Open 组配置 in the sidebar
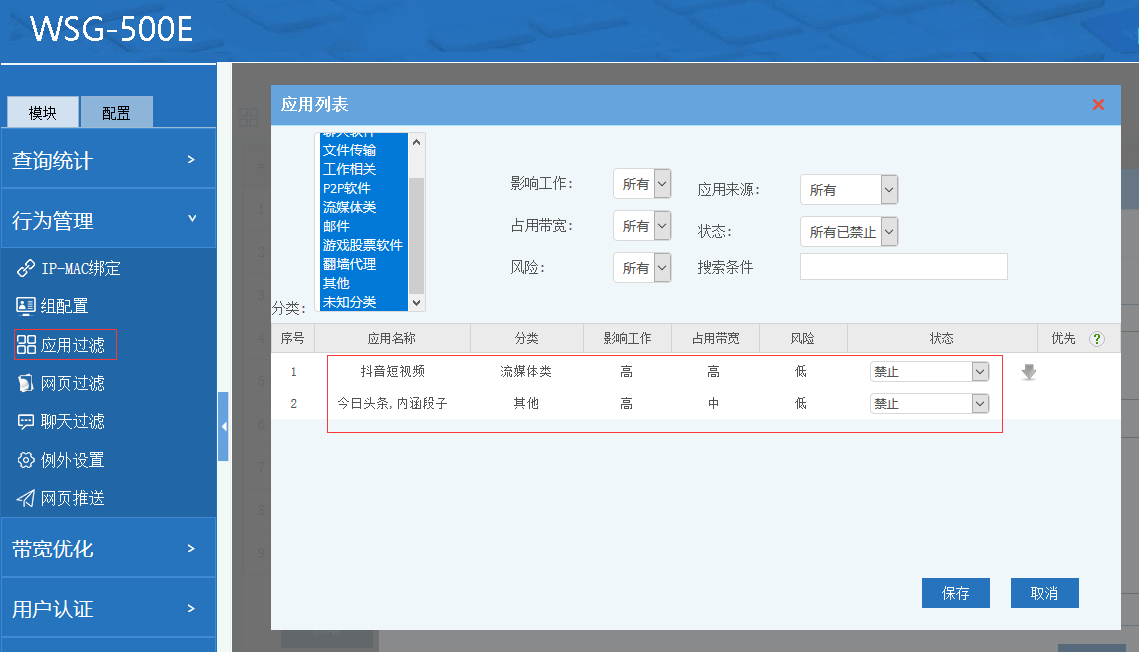1139x652 pixels. tap(64, 306)
